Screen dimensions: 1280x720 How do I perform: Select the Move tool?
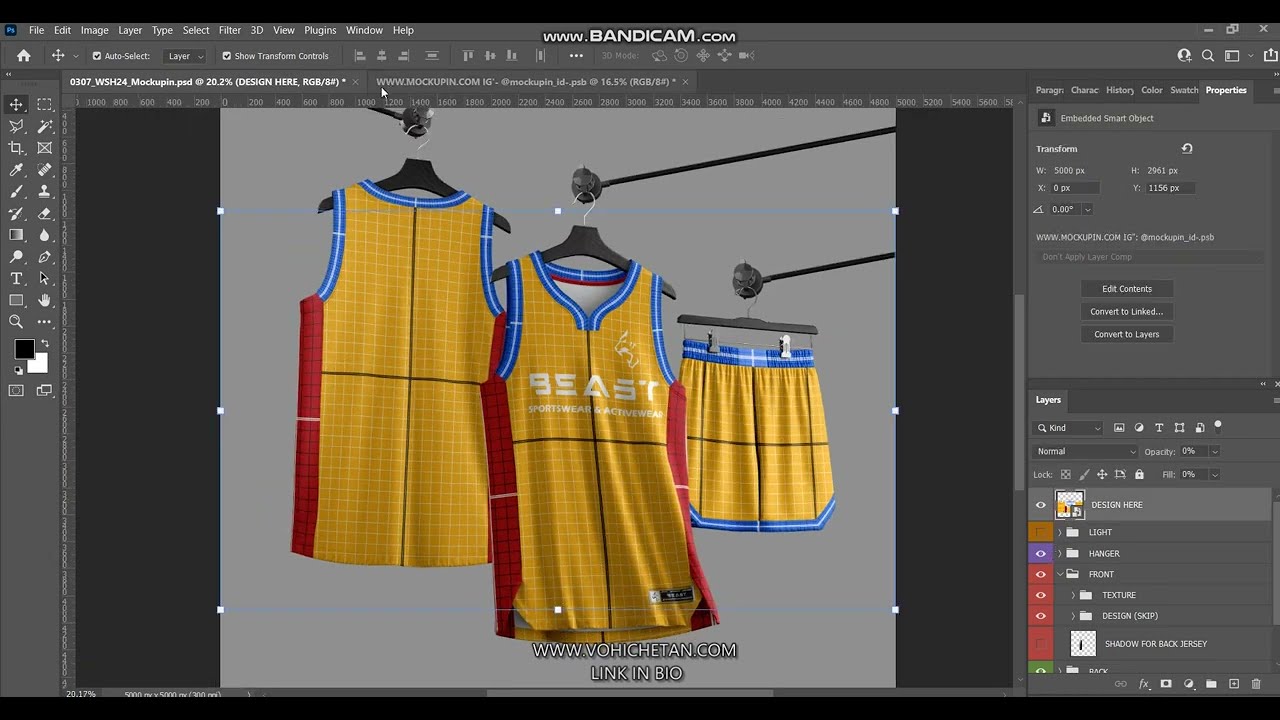(16, 104)
